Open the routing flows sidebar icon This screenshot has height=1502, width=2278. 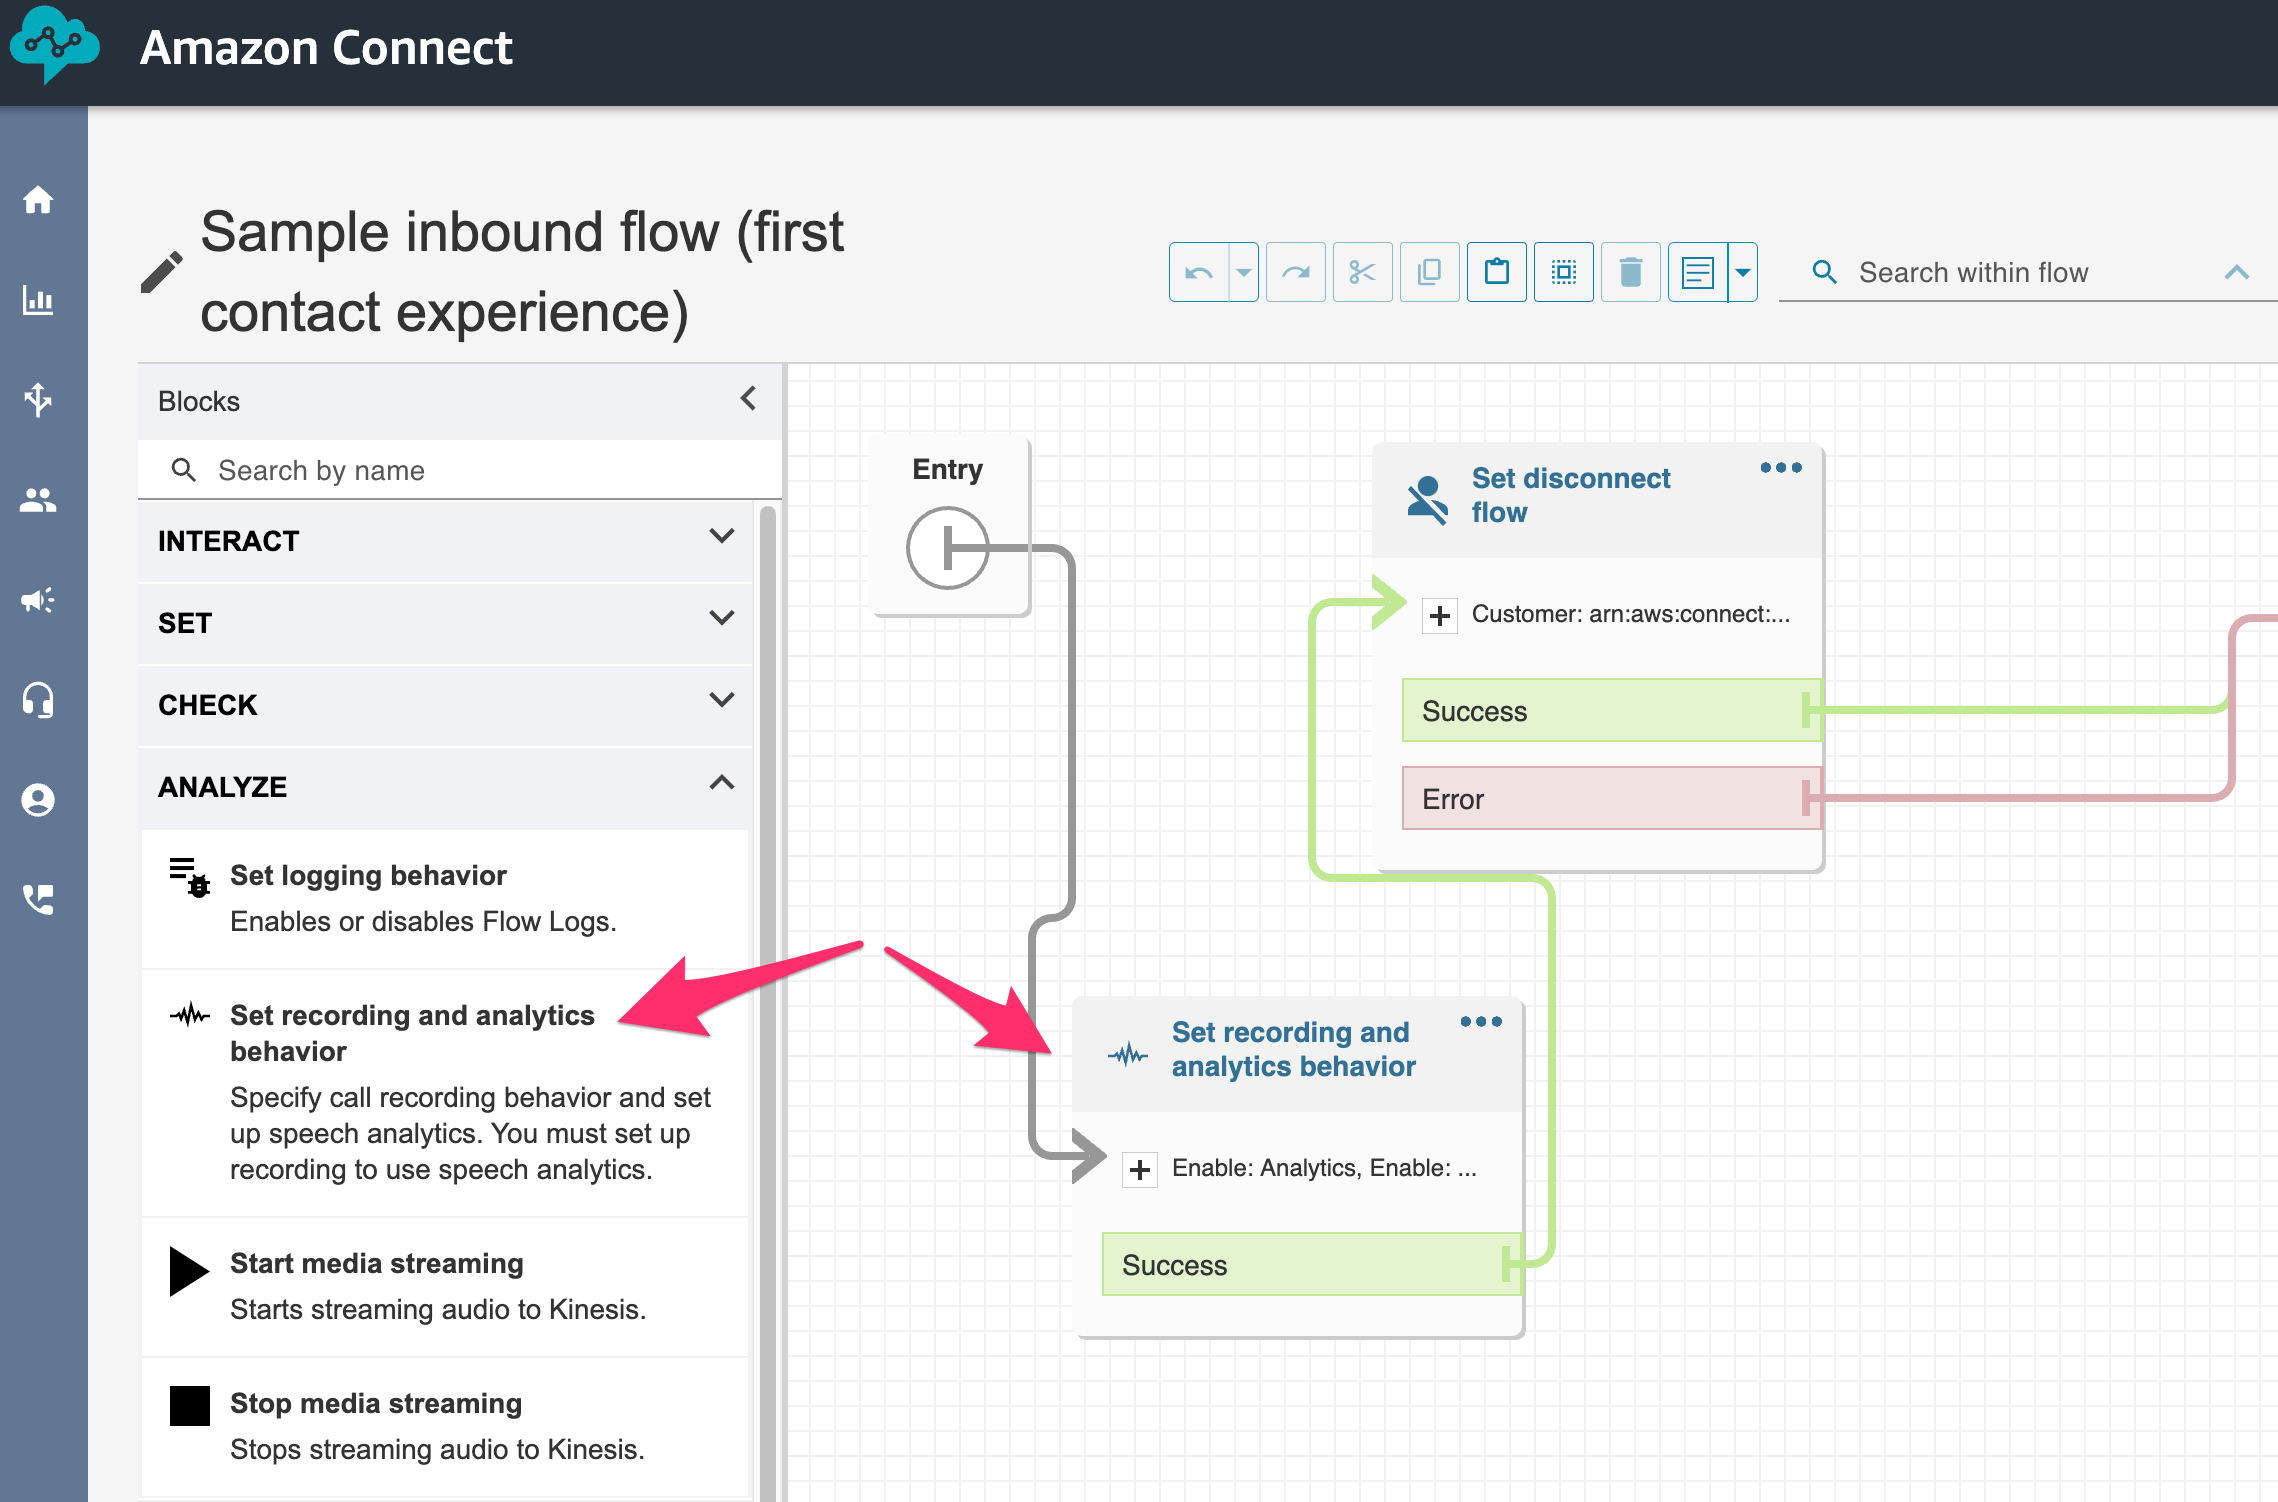click(38, 400)
